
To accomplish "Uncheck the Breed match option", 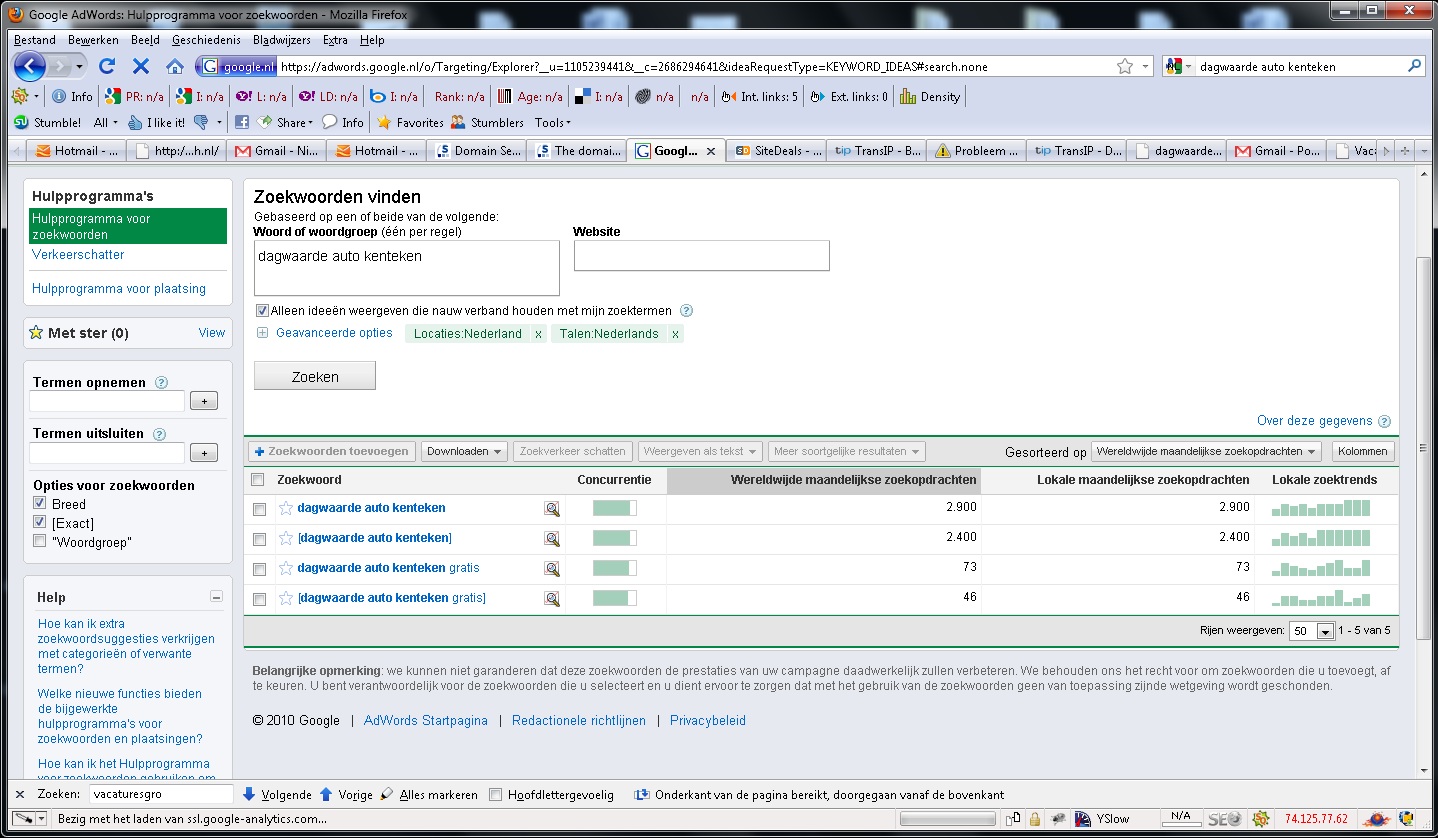I will 39,504.
